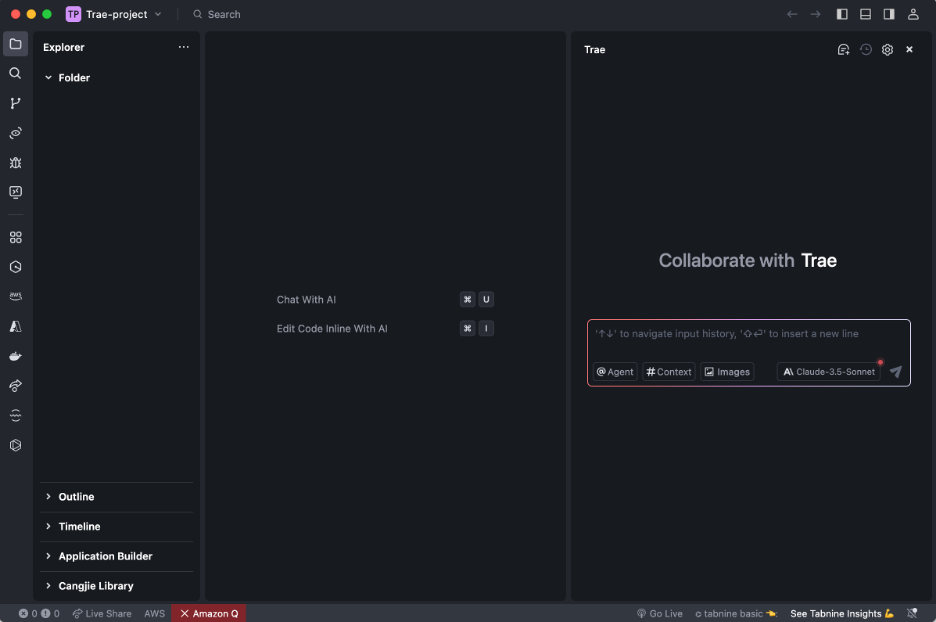
Task: Toggle the Go Live server in status bar
Action: pos(660,613)
